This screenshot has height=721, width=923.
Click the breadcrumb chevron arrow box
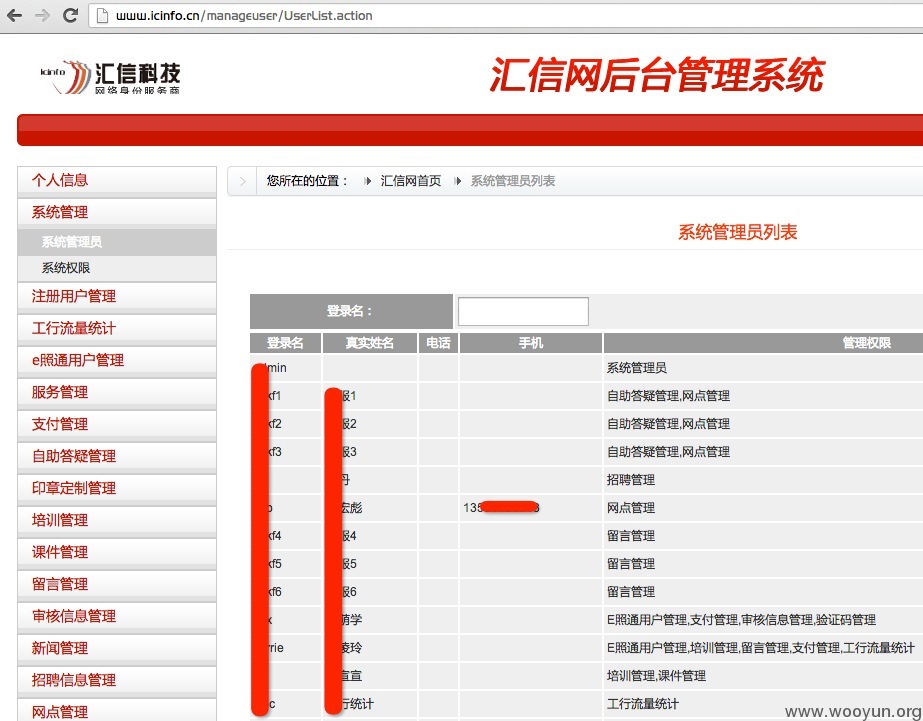tap(242, 181)
